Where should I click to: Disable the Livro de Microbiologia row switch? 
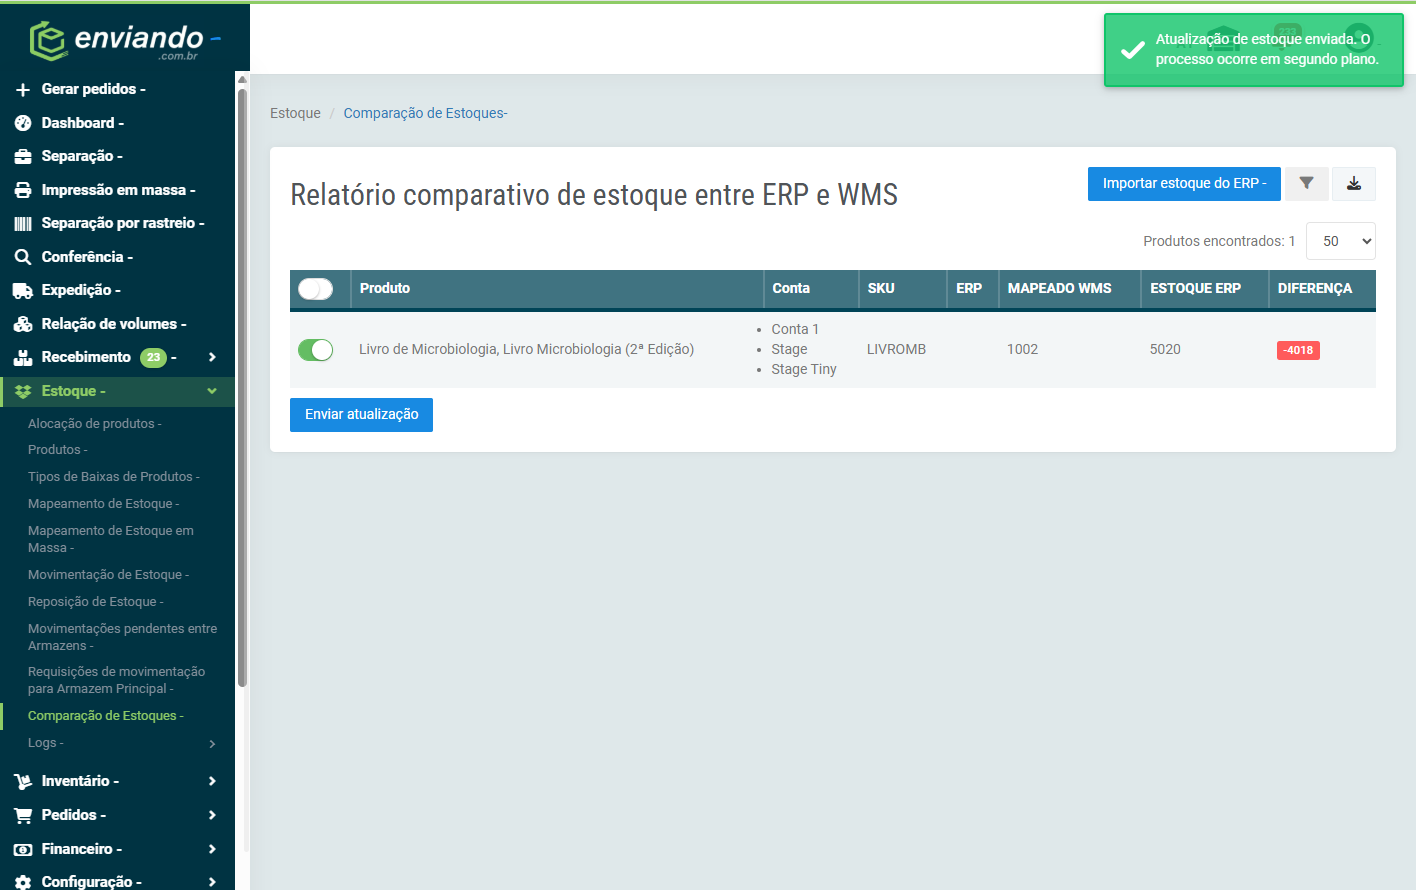[316, 350]
